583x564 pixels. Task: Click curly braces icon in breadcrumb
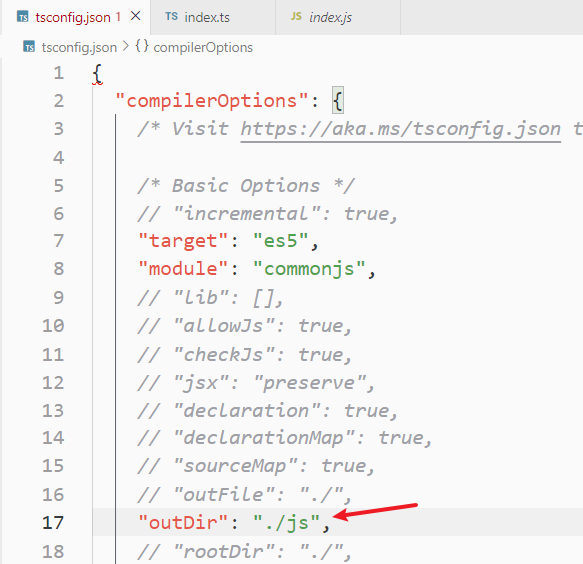pyautogui.click(x=142, y=46)
